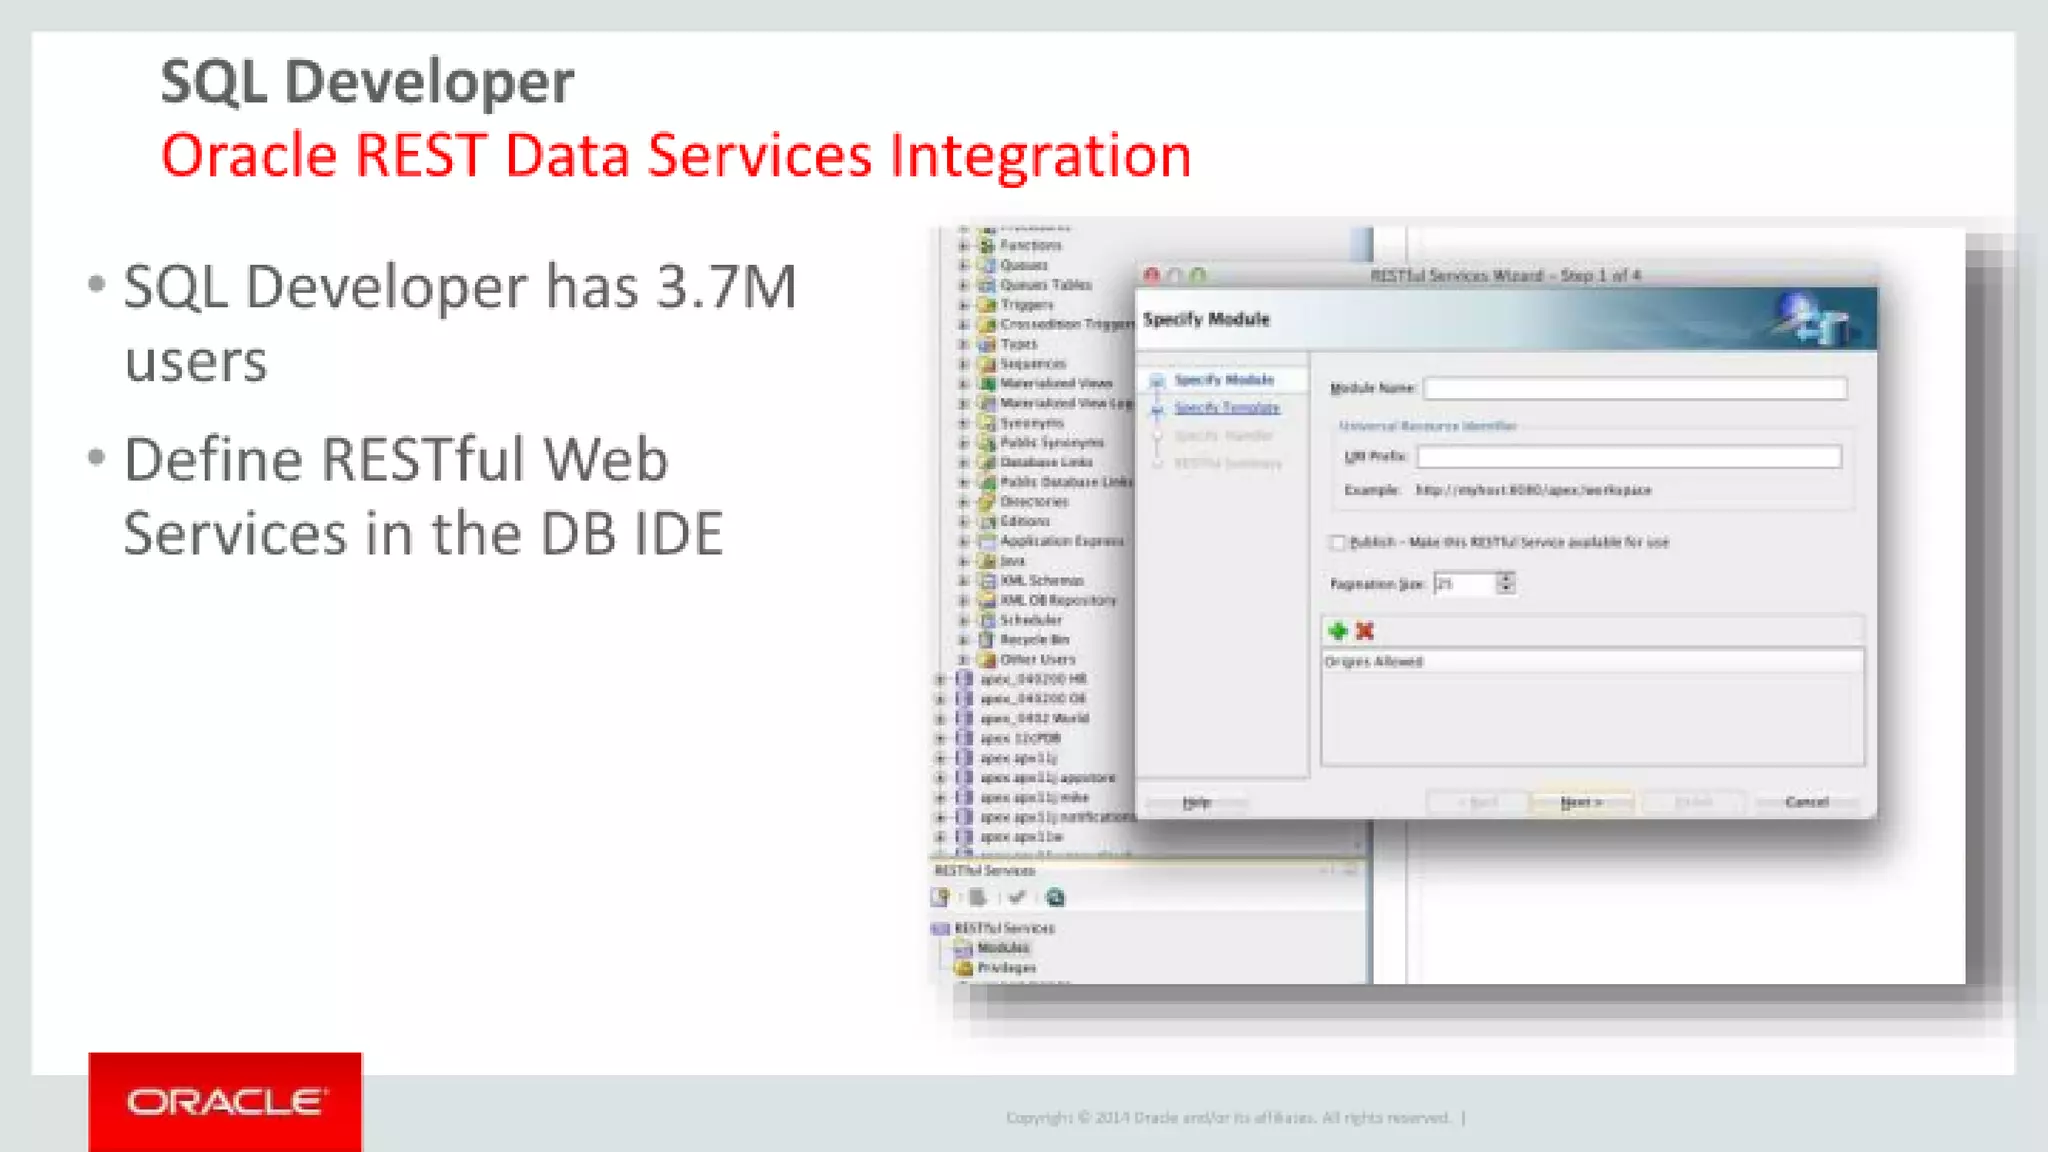Select the RESTful Services root tree node
The height and width of the screenshot is (1152, 2048).
[1004, 928]
